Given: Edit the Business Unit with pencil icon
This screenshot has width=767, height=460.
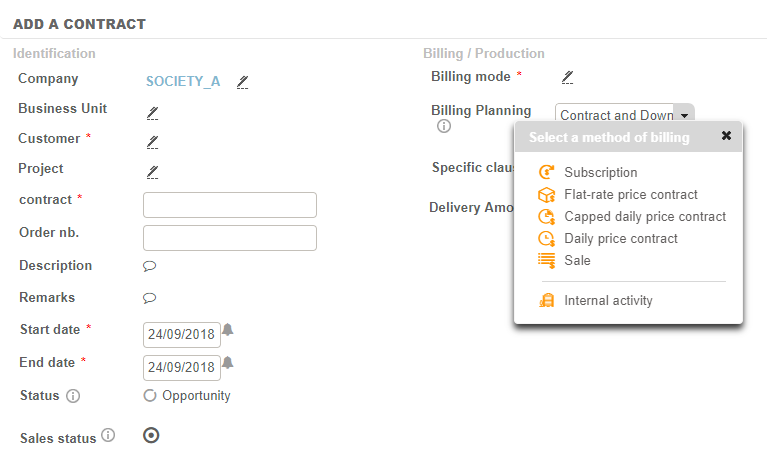Looking at the screenshot, I should coord(152,112).
